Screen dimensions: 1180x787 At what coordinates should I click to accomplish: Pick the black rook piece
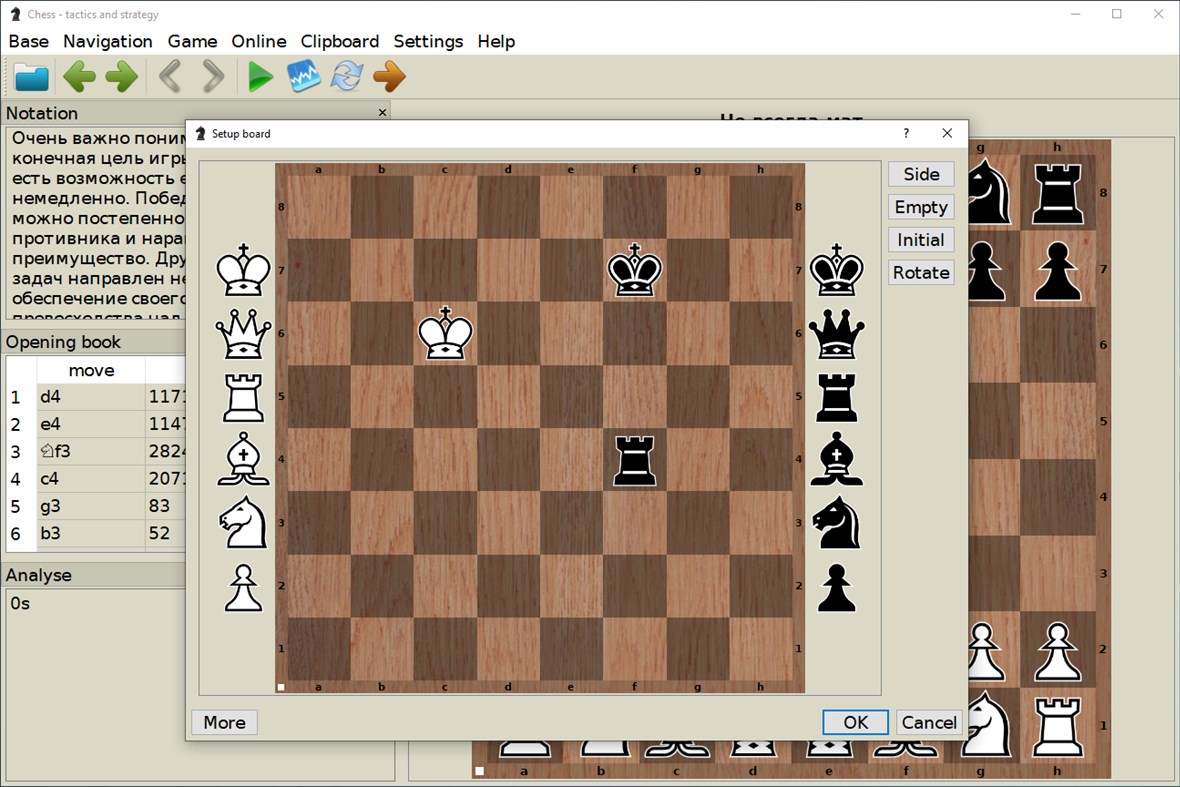pyautogui.click(x=837, y=397)
